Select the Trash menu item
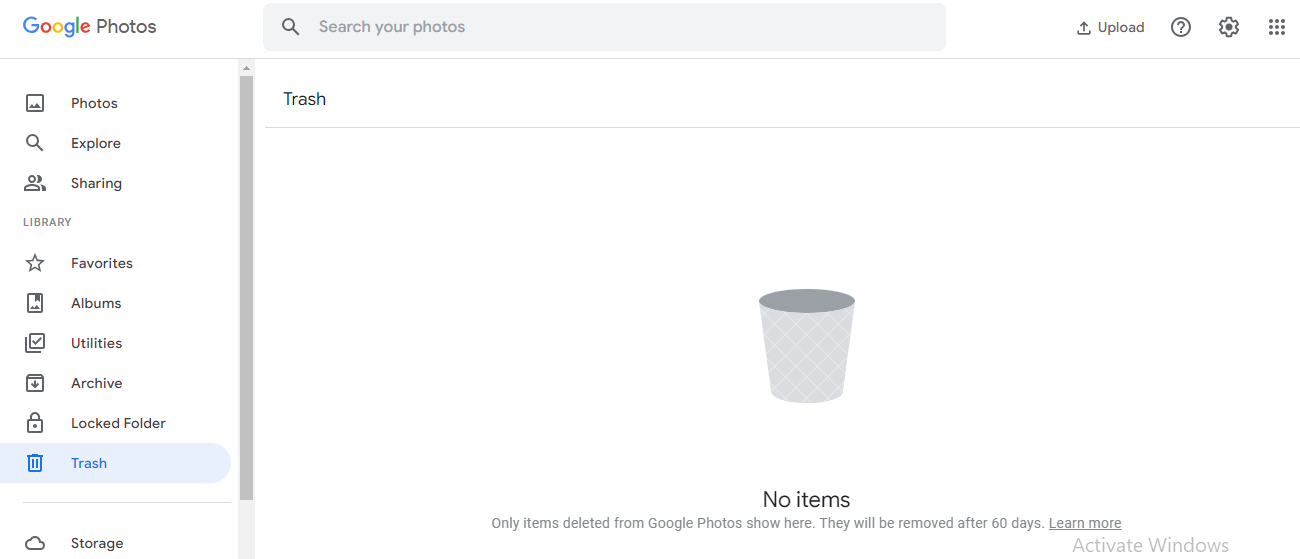1300x559 pixels. [89, 463]
